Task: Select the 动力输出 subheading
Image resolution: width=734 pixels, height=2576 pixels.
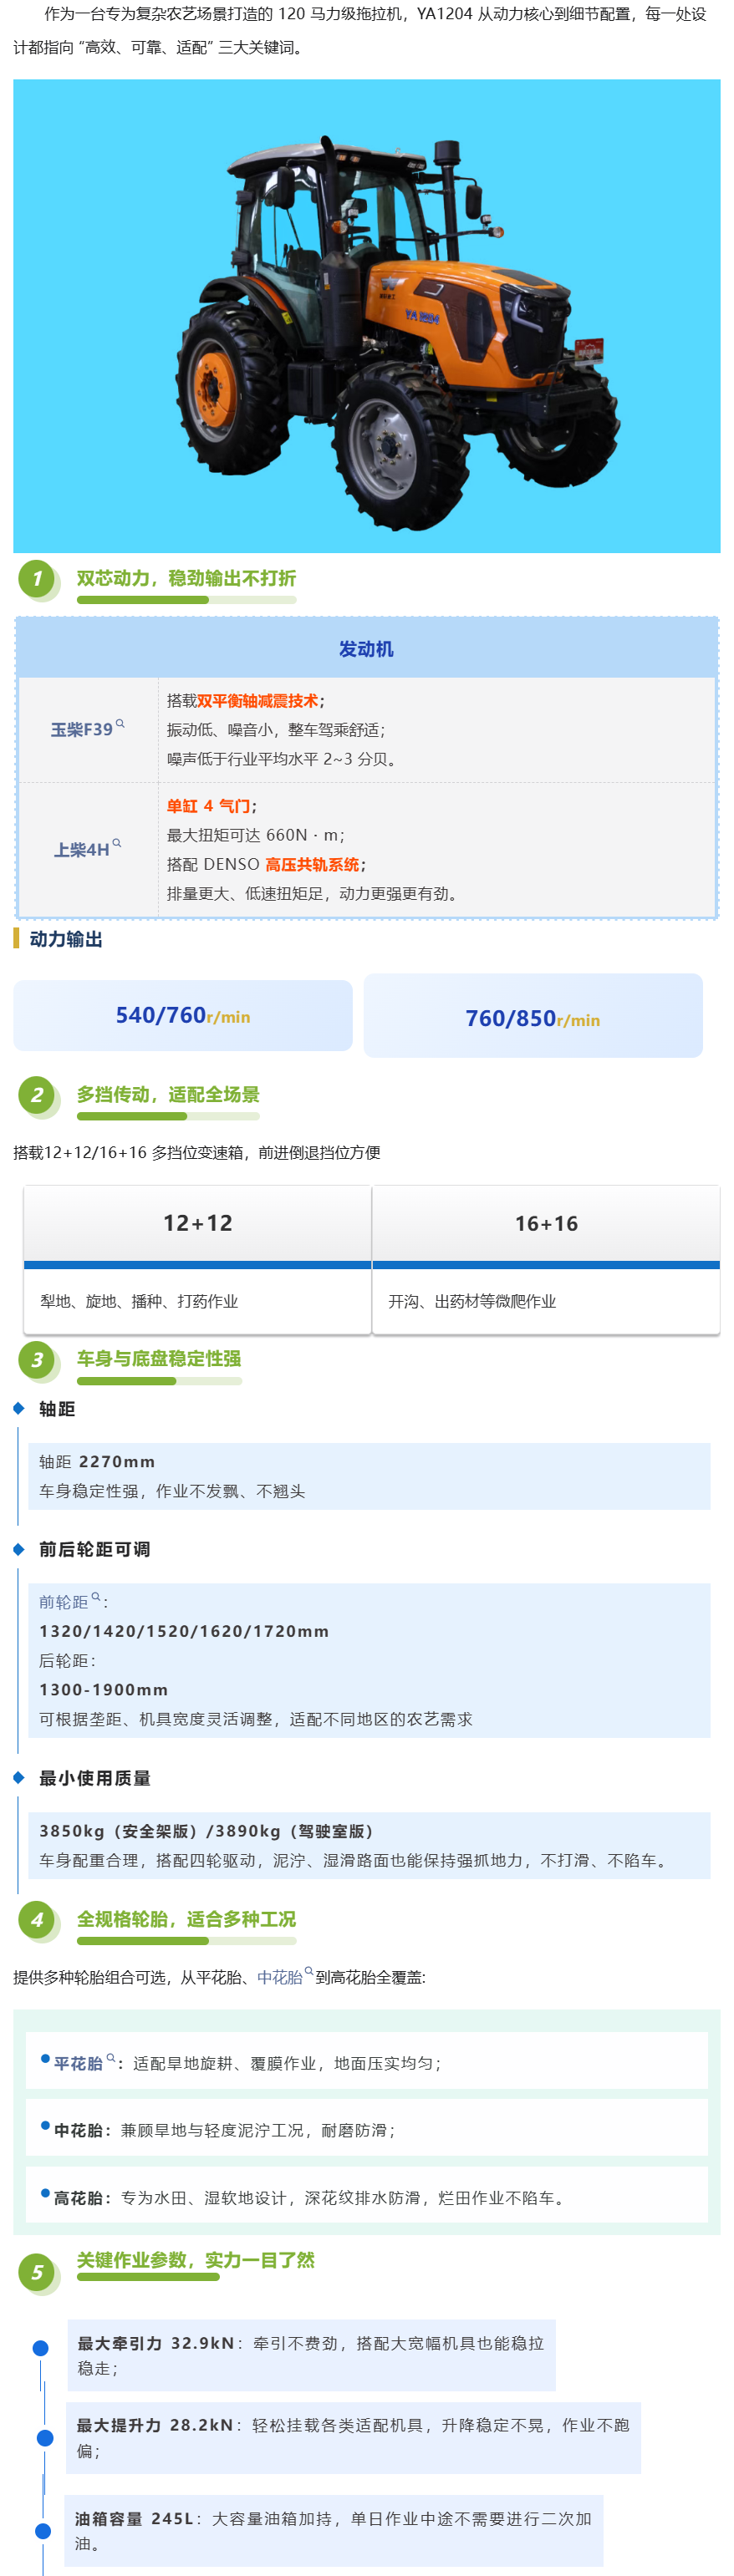Action: click(x=66, y=939)
